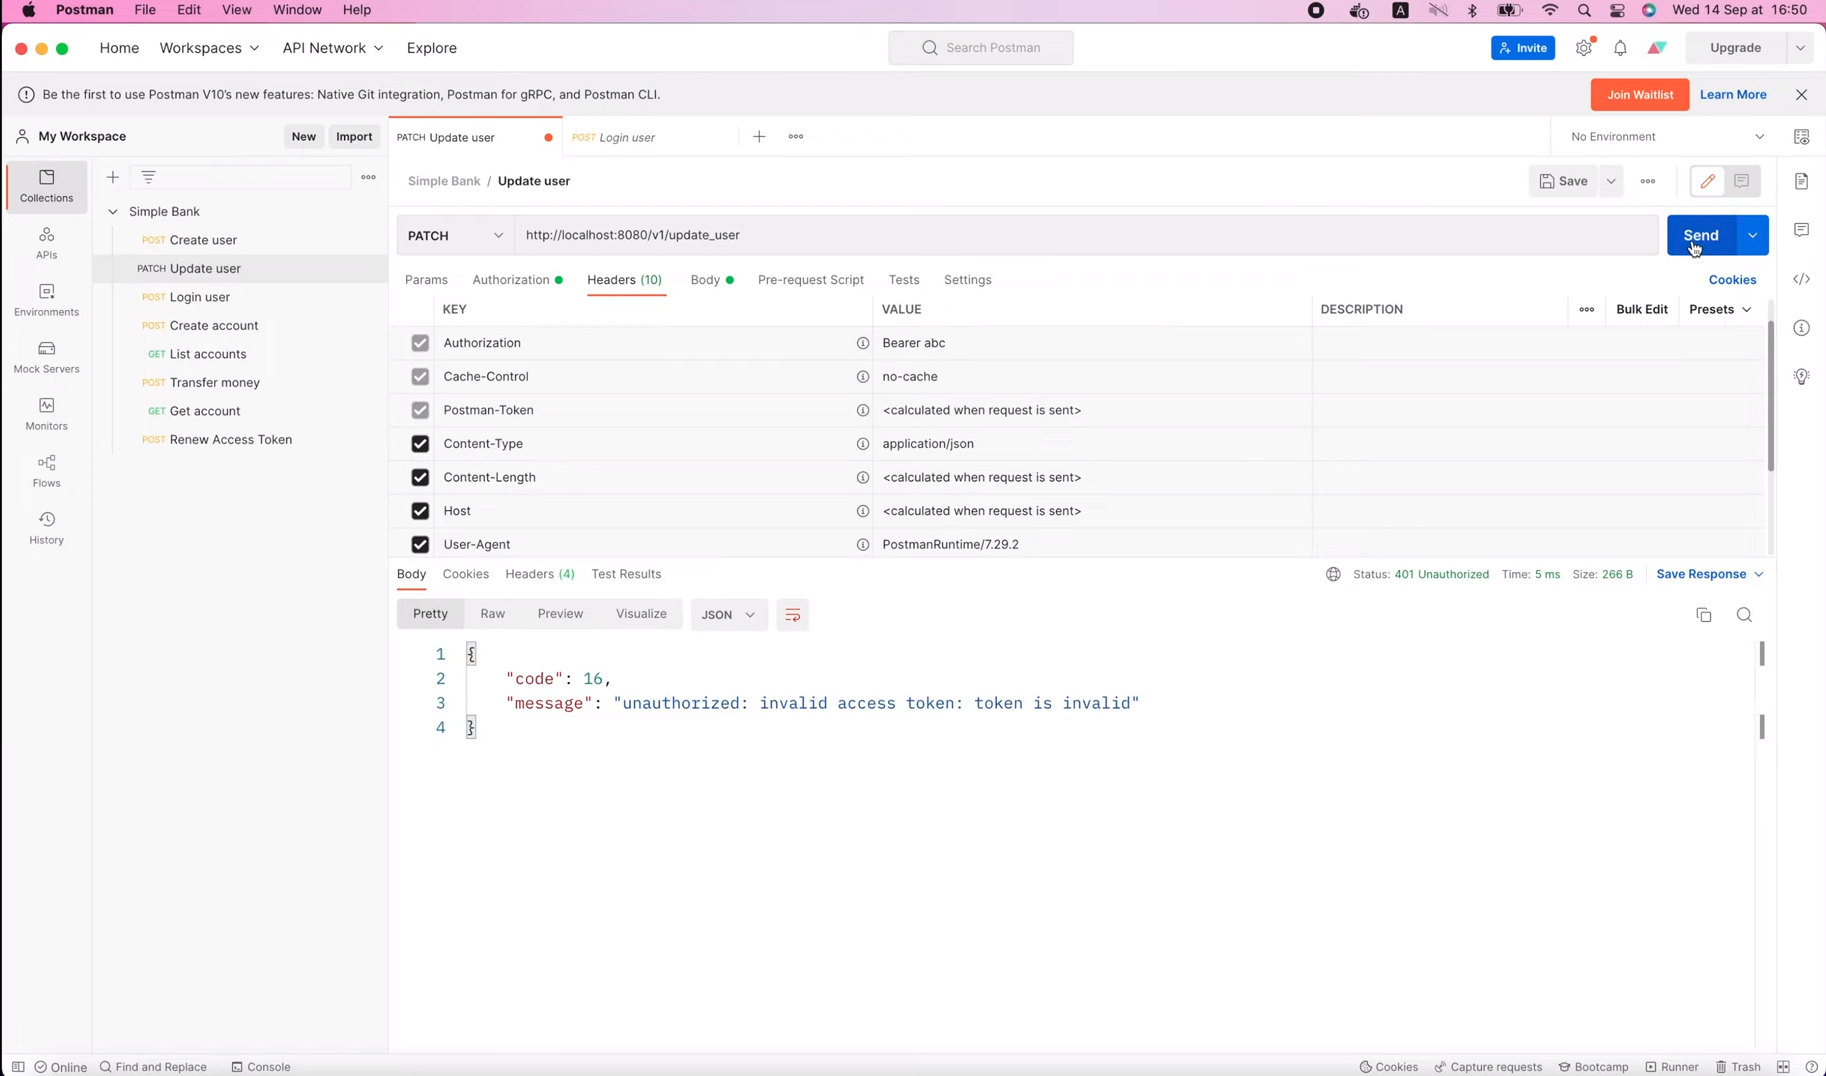Open the PATCH method dropdown
The width and height of the screenshot is (1826, 1076).
[x=455, y=235]
